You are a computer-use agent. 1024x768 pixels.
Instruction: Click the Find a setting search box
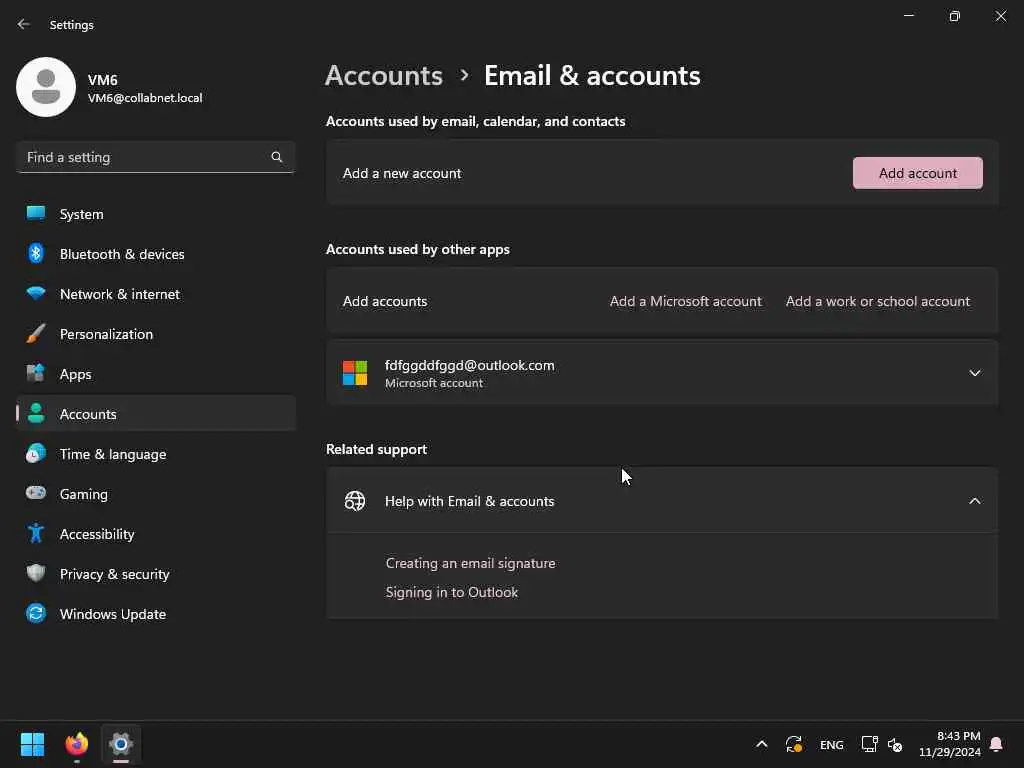click(x=145, y=157)
